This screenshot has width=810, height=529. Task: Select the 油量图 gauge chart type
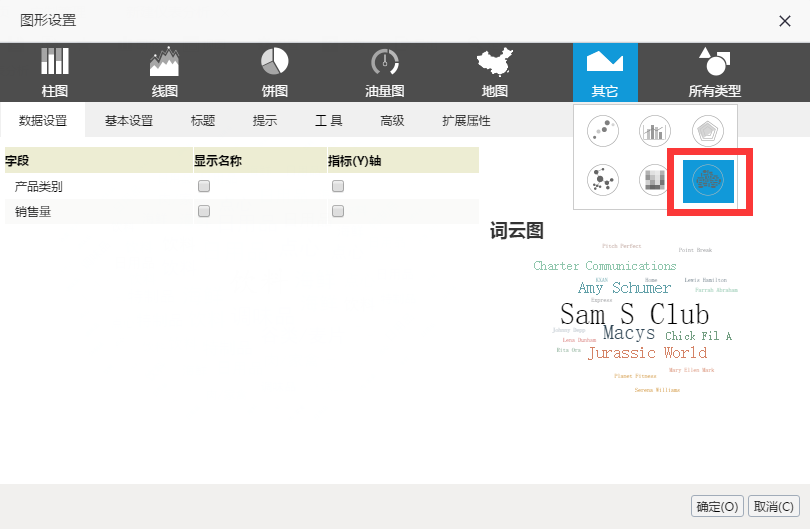(384, 72)
